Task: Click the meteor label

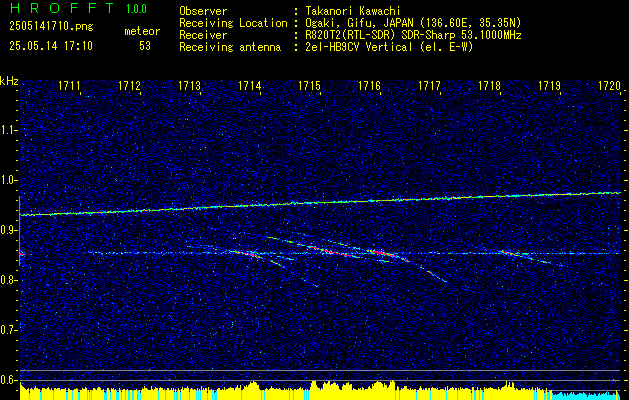Action: (x=142, y=31)
